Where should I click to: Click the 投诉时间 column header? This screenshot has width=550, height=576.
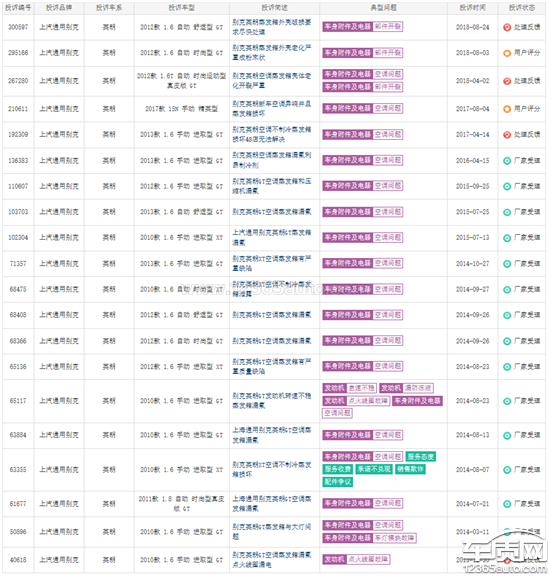pos(472,8)
